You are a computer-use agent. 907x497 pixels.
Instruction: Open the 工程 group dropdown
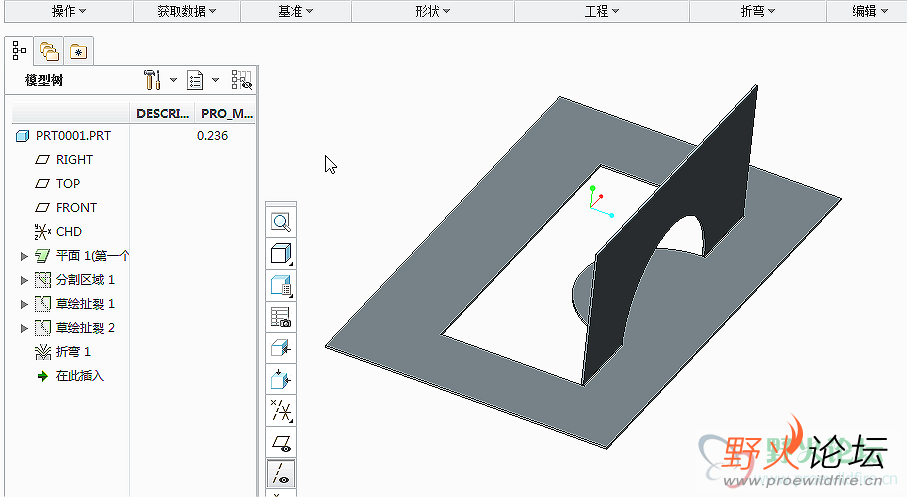[x=602, y=11]
